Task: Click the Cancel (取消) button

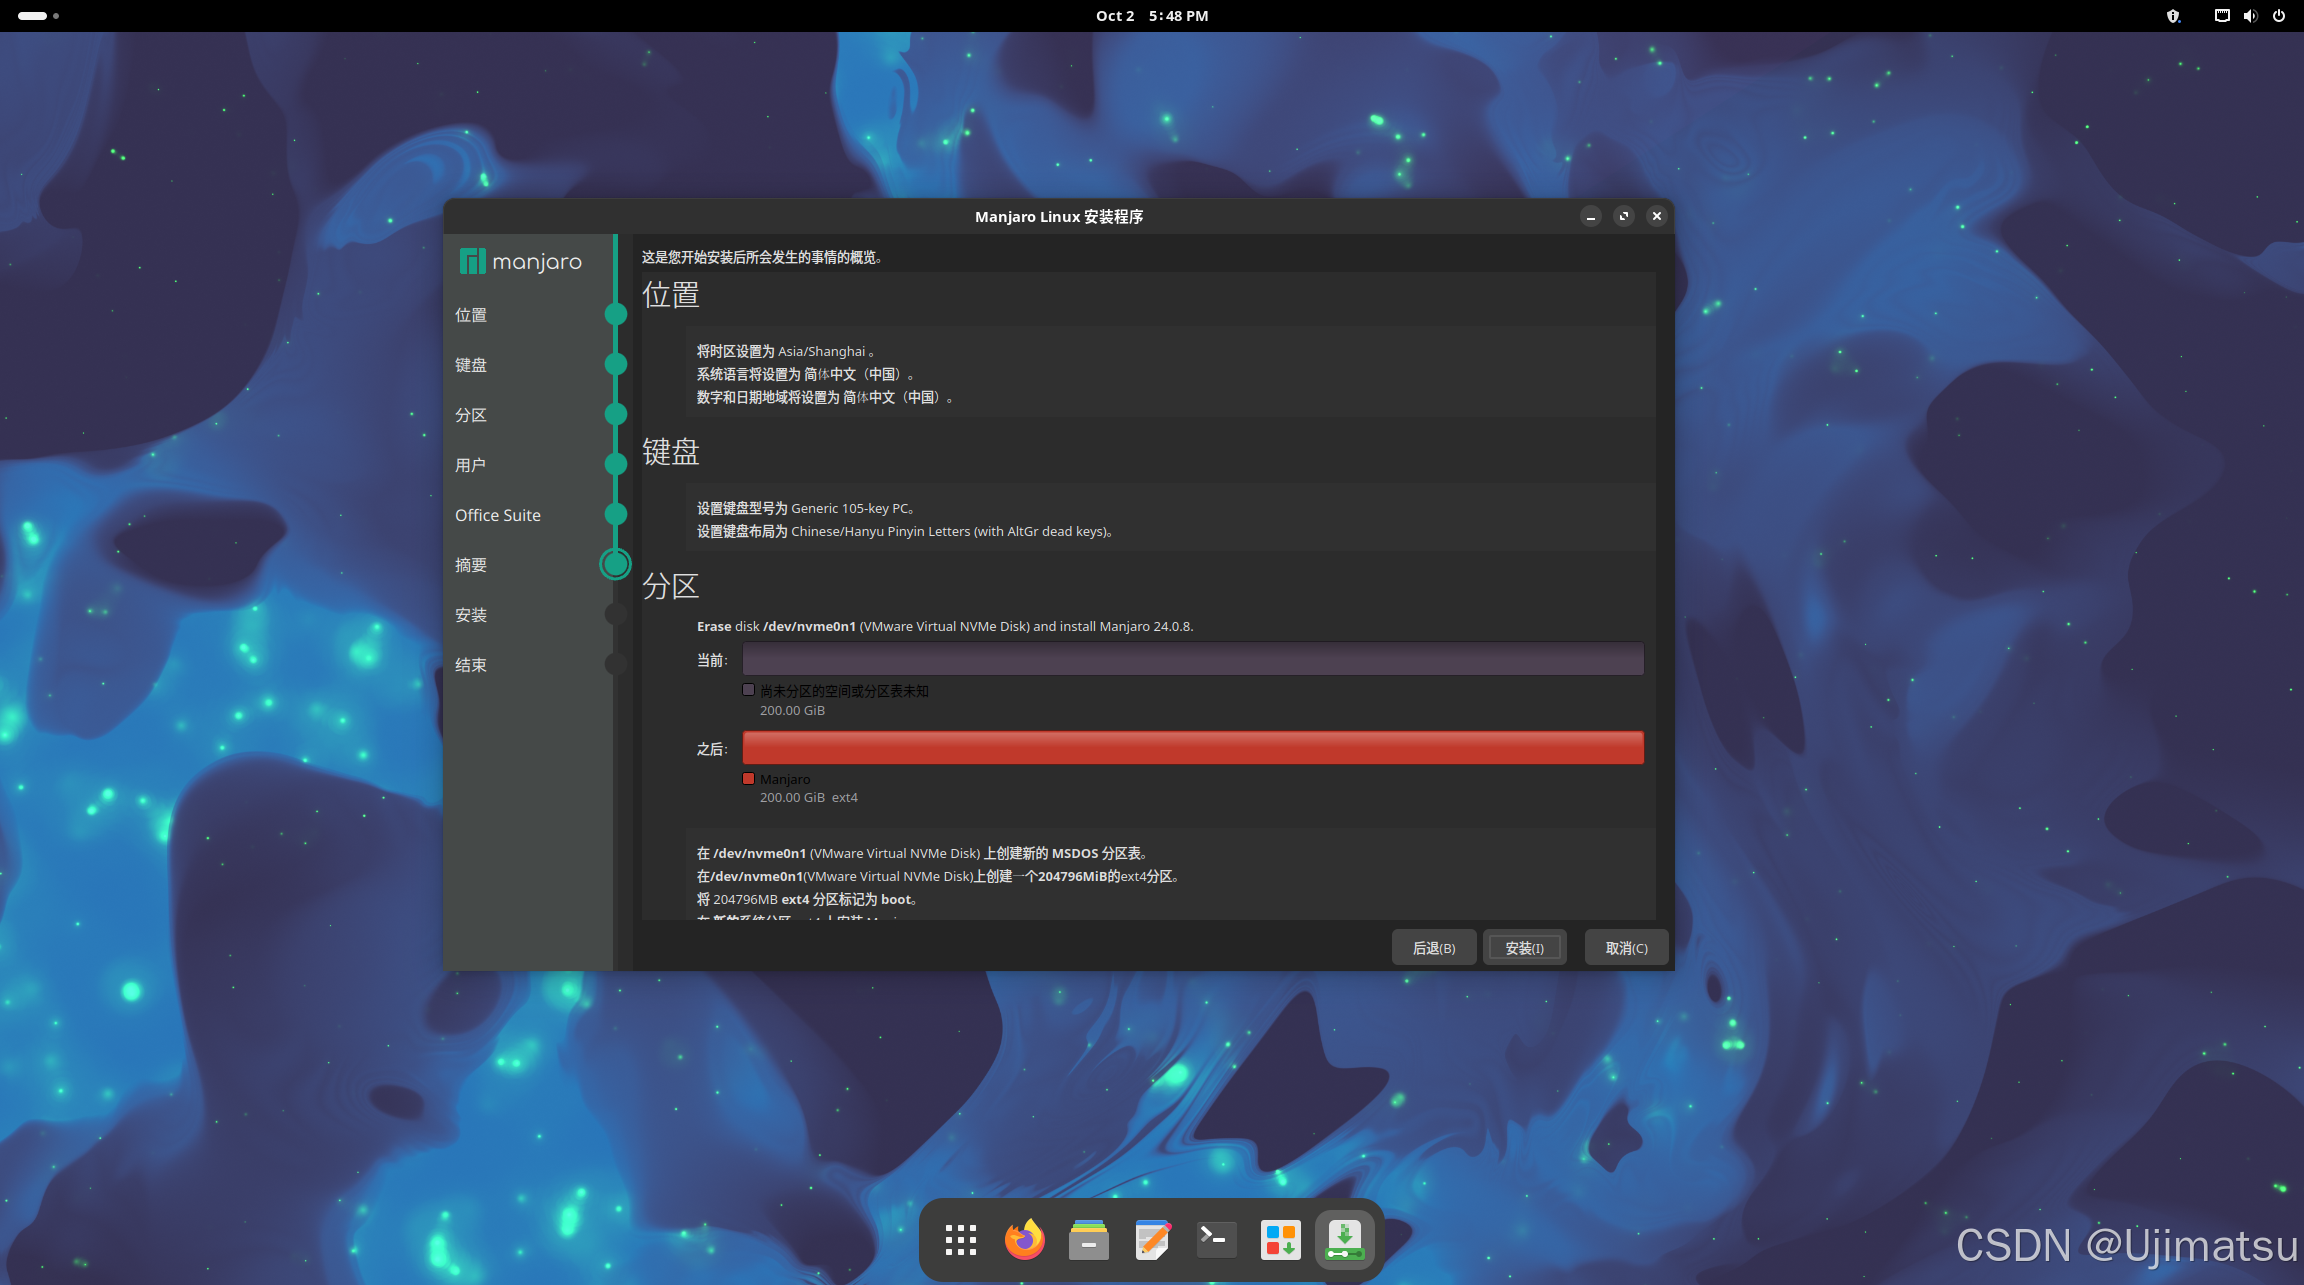Action: [x=1626, y=948]
